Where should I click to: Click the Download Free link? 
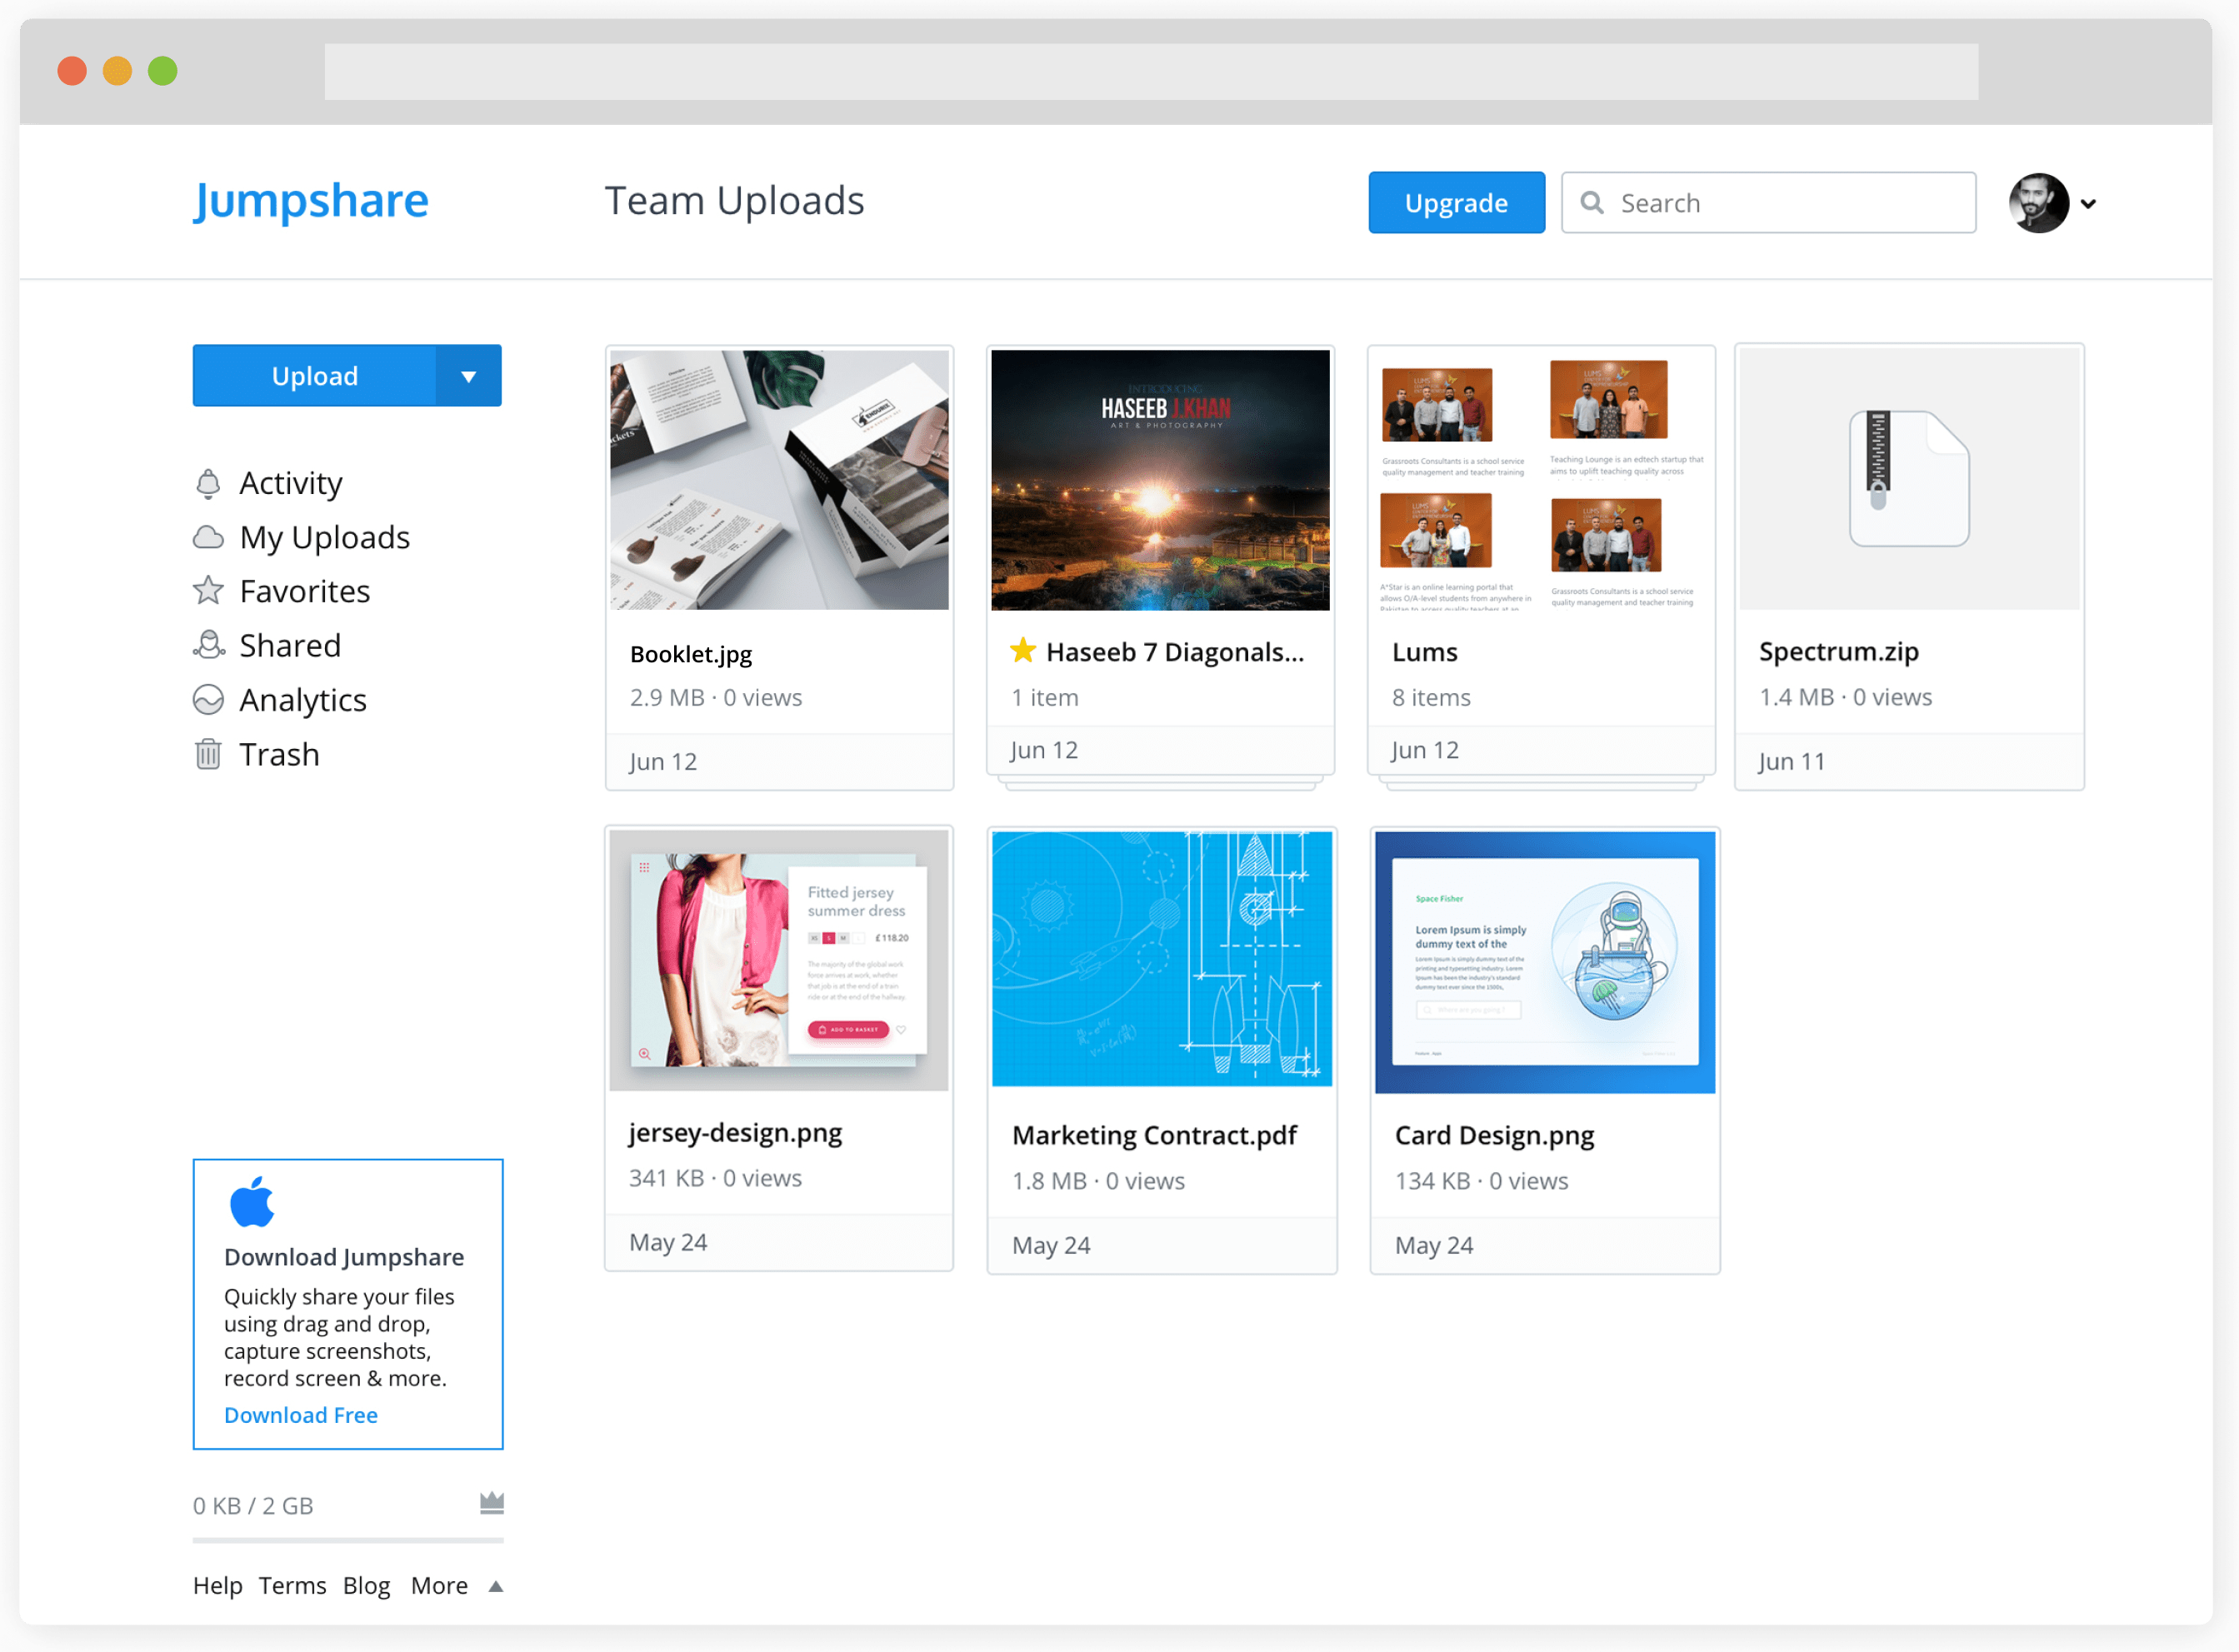click(x=301, y=1416)
